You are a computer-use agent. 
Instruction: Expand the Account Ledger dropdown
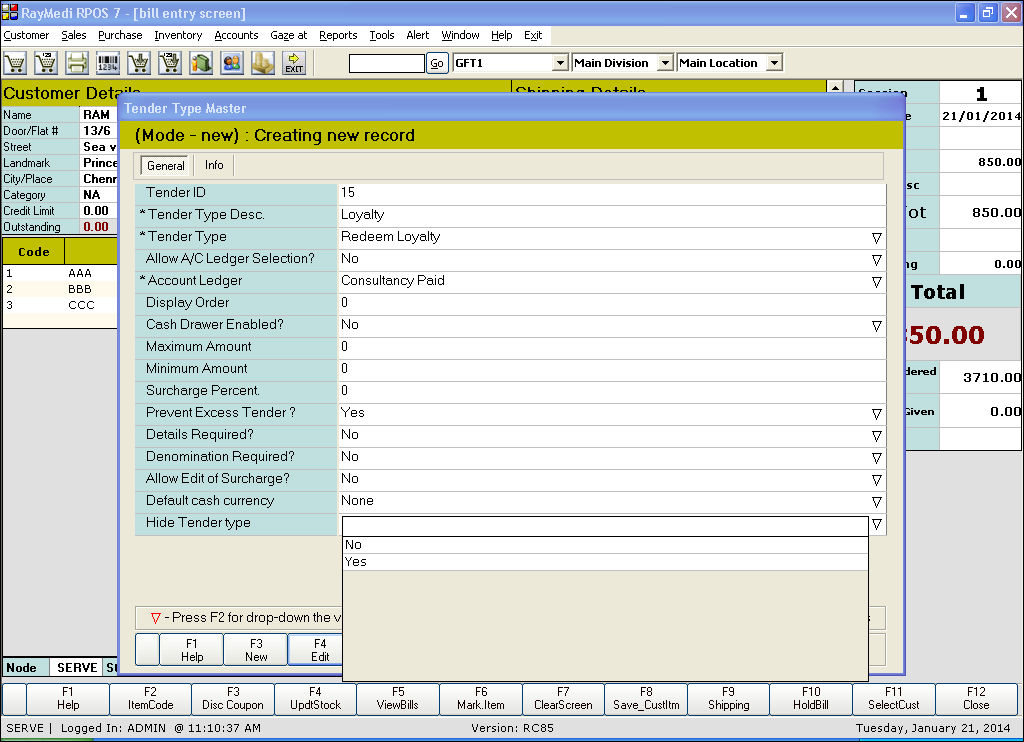[x=876, y=281]
